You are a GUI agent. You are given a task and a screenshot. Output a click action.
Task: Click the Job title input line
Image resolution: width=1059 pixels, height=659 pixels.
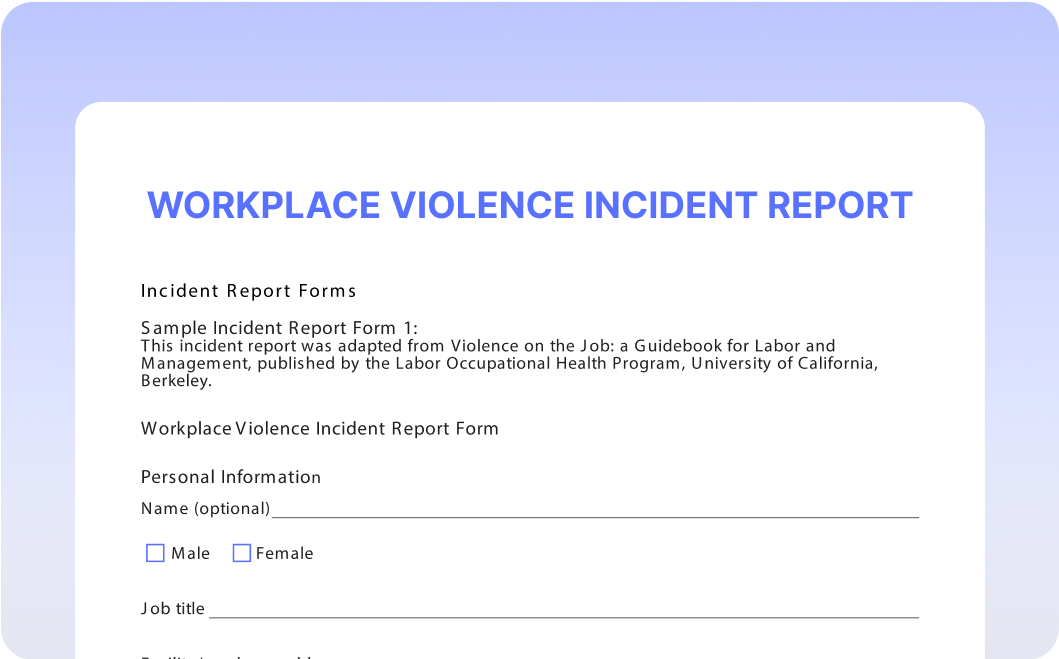pos(563,609)
